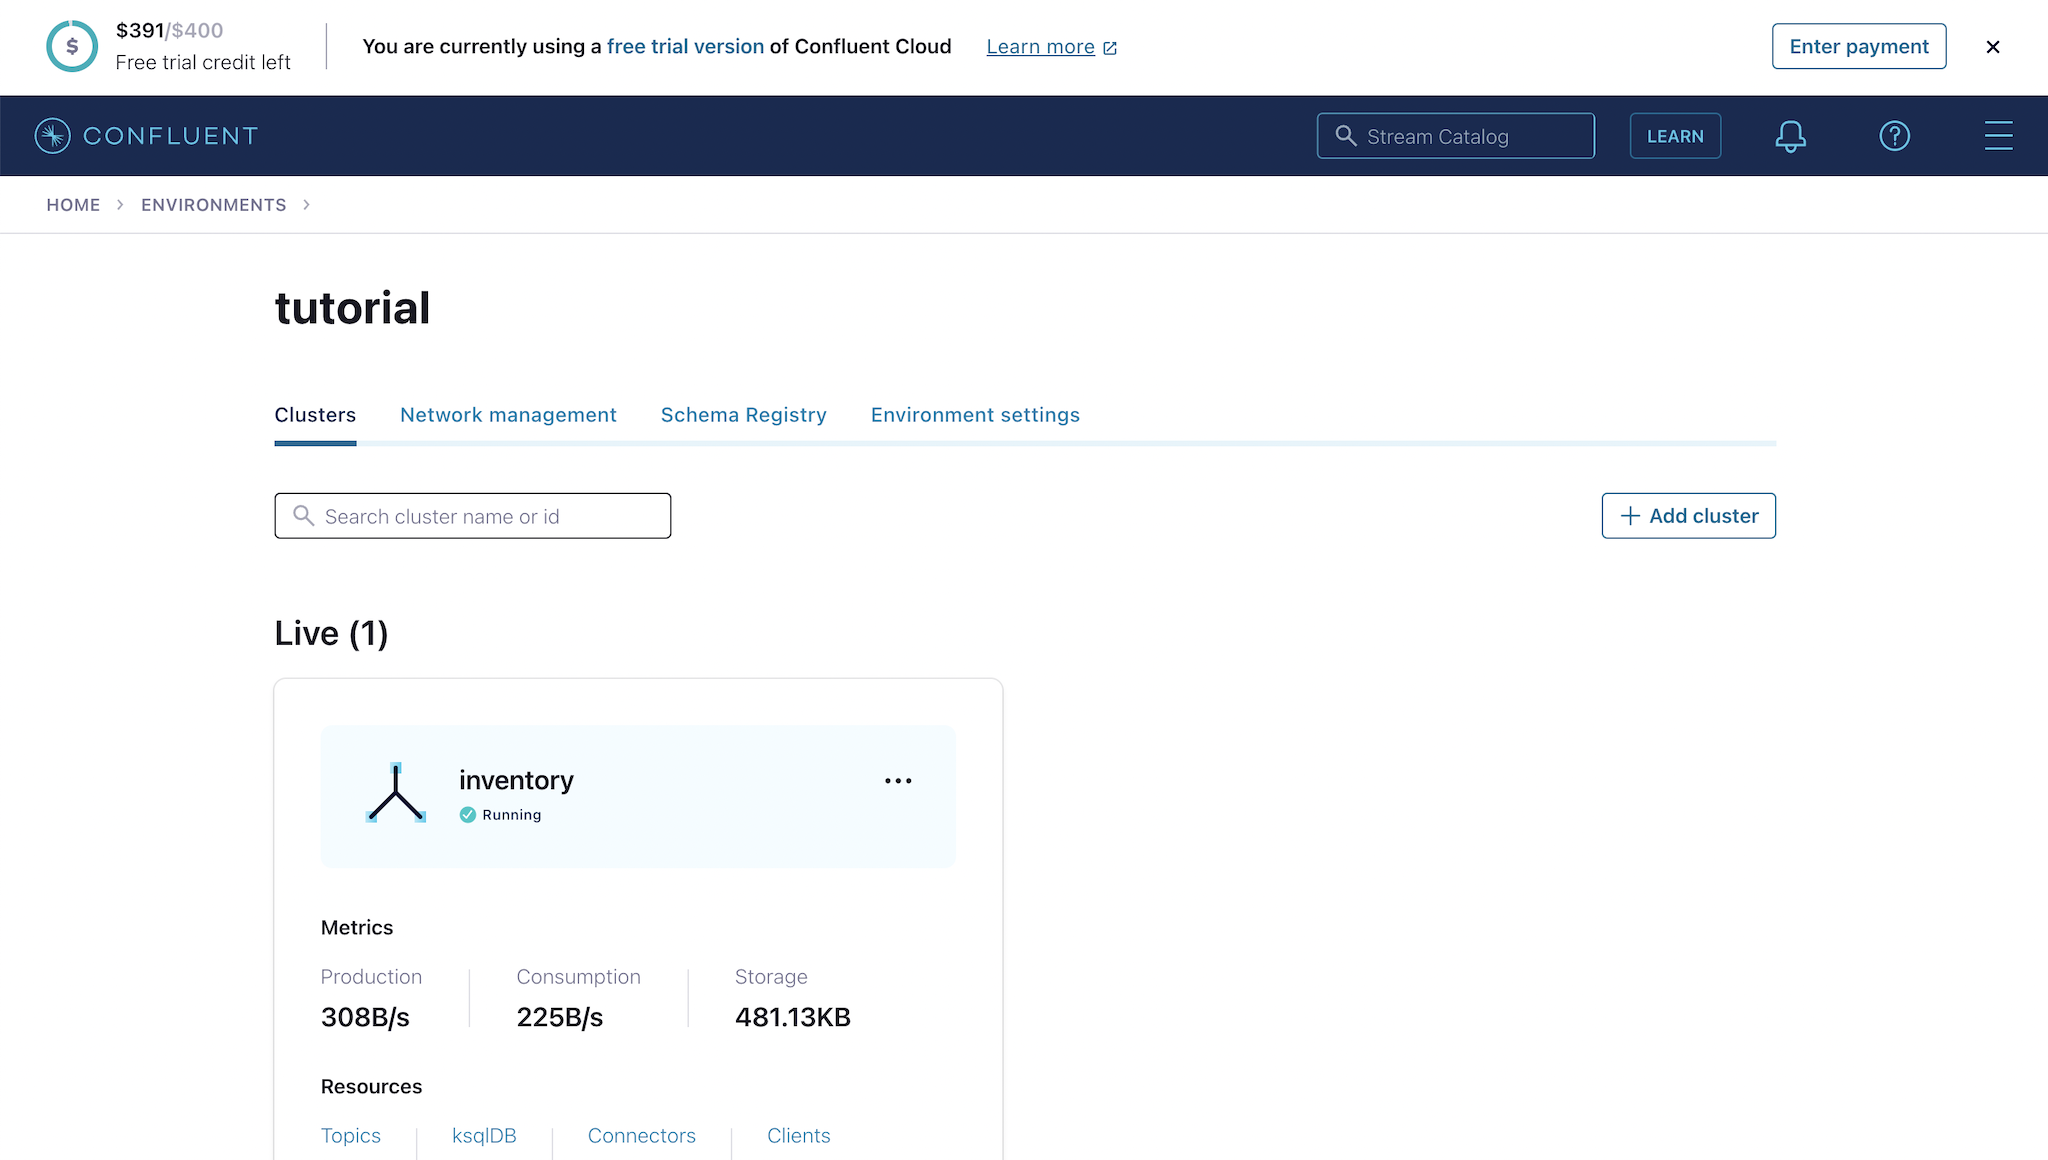This screenshot has width=2048, height=1160.
Task: Open the inventory cluster ellipsis menu
Action: click(898, 781)
